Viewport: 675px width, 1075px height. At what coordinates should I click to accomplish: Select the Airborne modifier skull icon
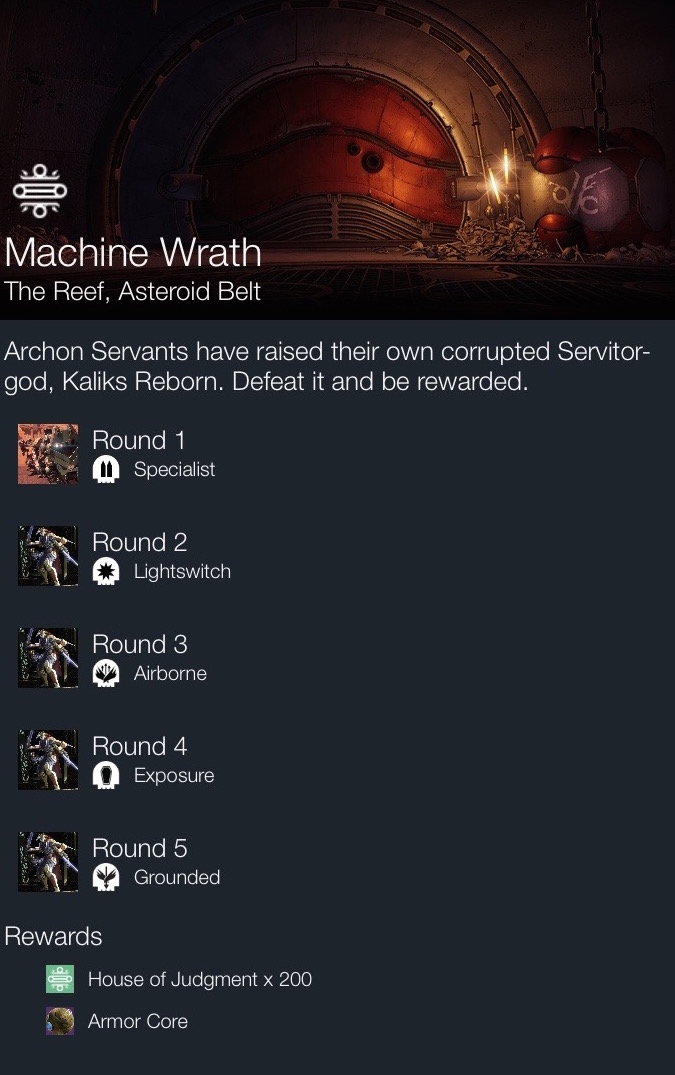coord(106,674)
